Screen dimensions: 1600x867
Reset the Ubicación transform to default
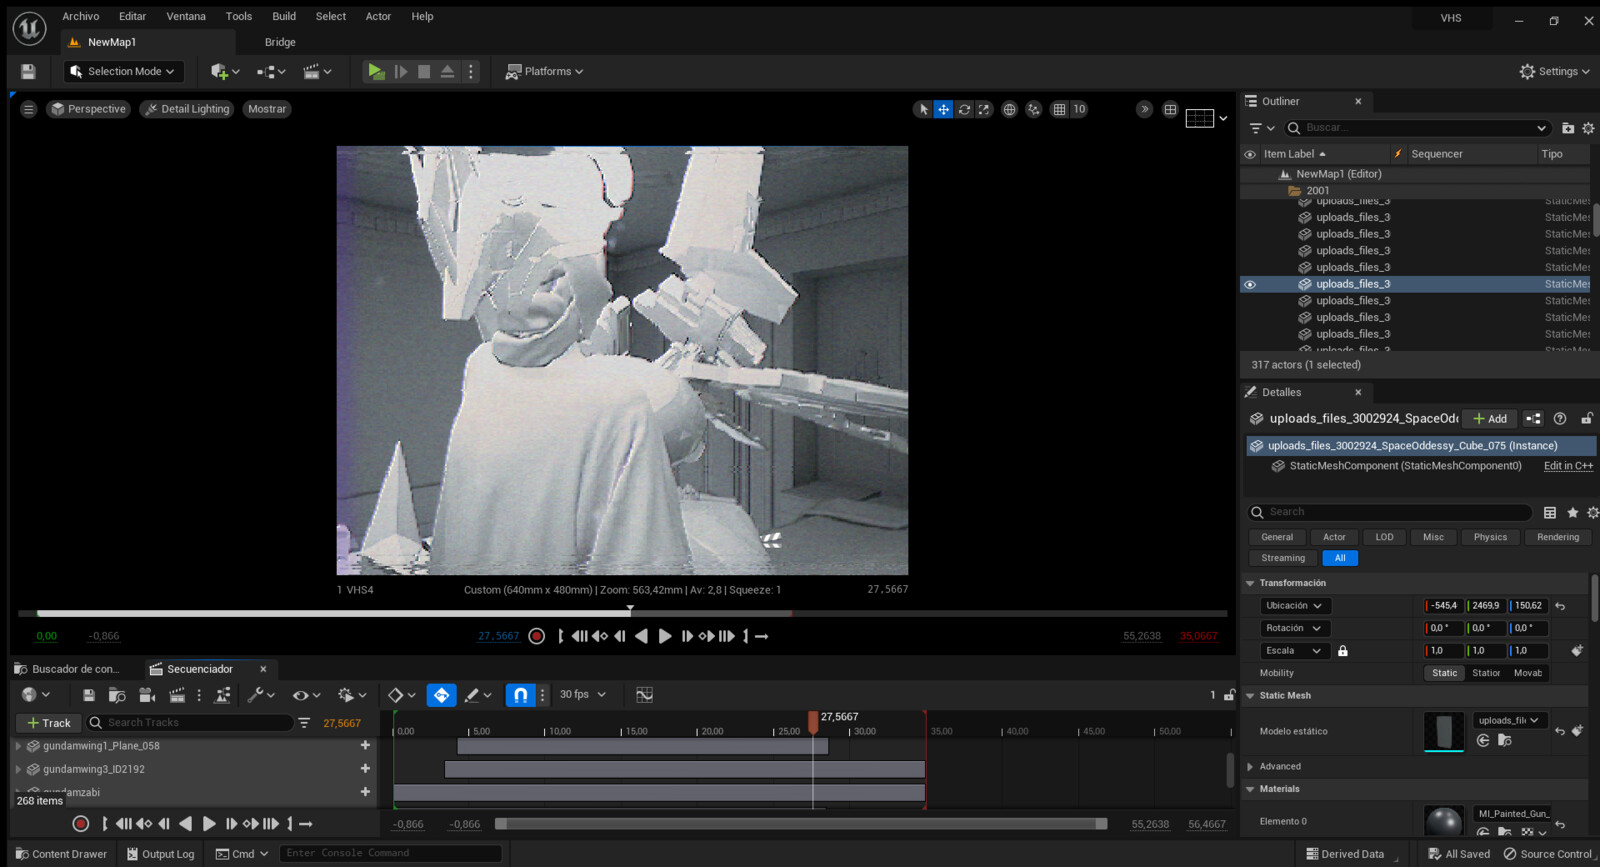click(x=1560, y=606)
